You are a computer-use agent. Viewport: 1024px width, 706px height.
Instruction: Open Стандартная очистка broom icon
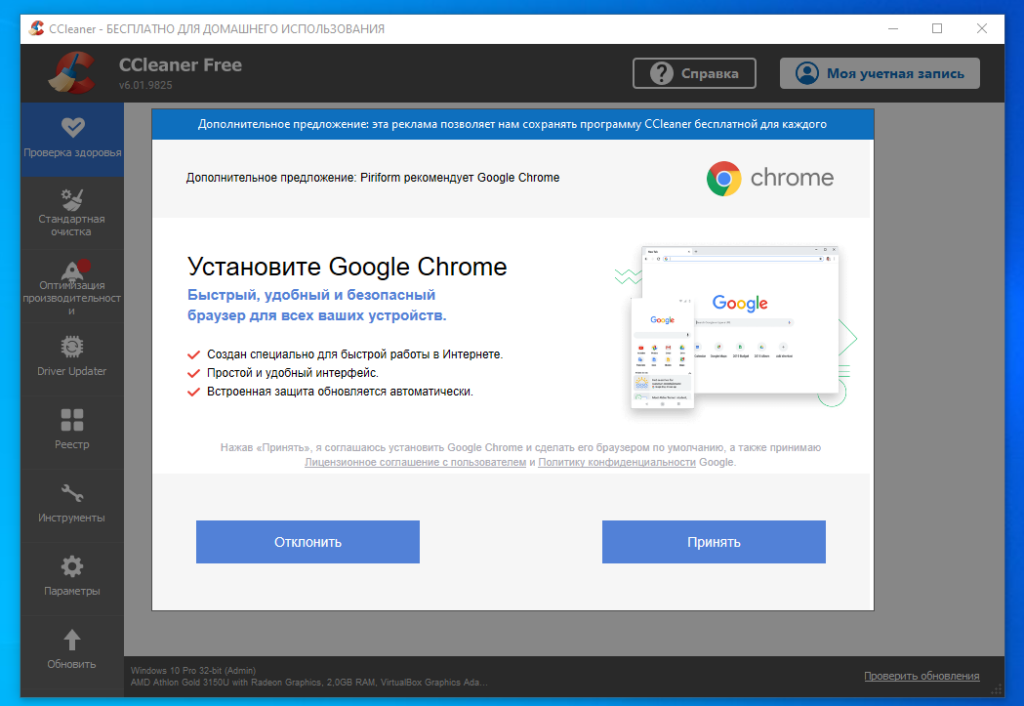click(x=72, y=199)
